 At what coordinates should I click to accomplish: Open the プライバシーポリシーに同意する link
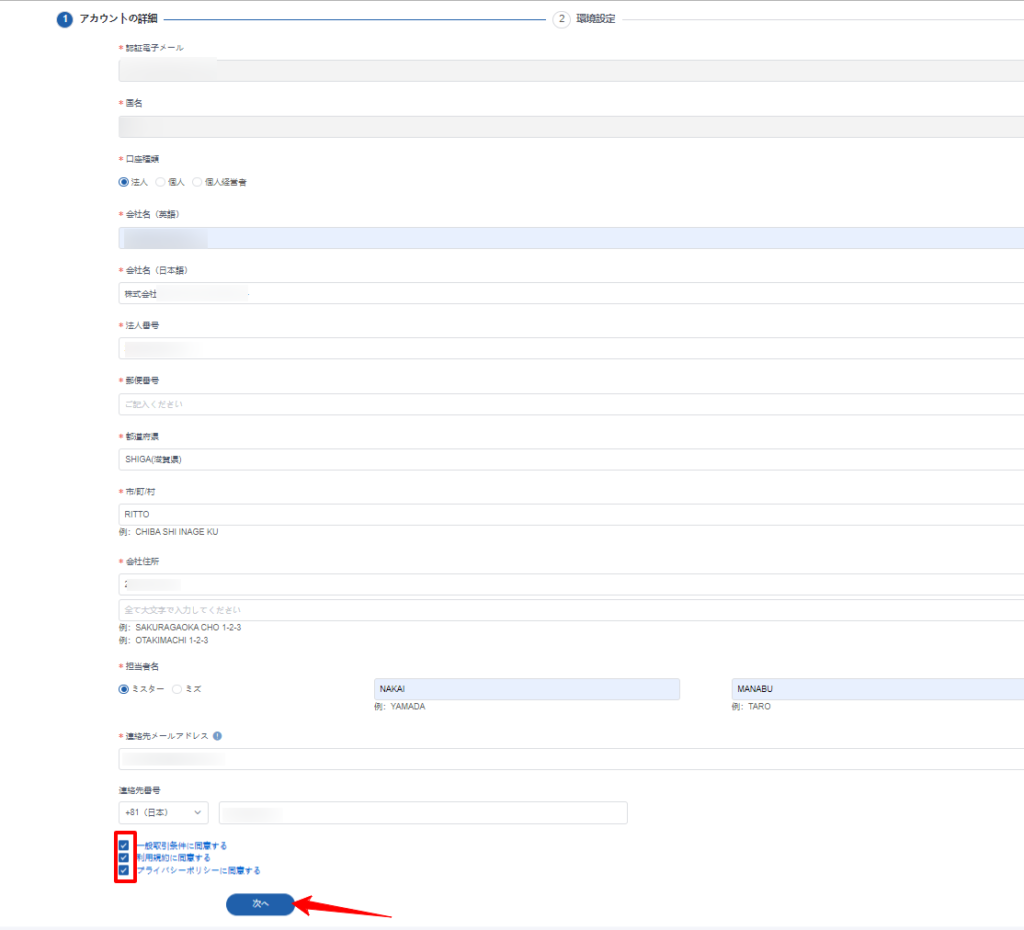point(199,870)
